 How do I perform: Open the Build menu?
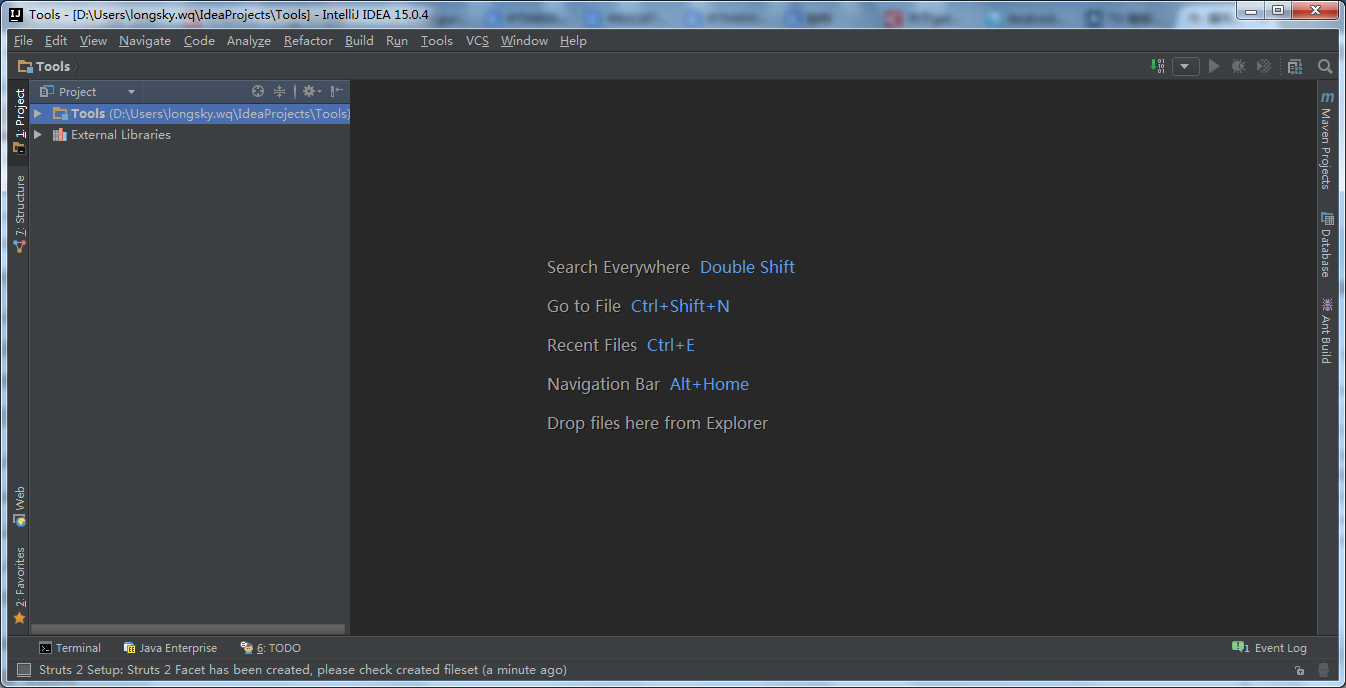click(359, 41)
